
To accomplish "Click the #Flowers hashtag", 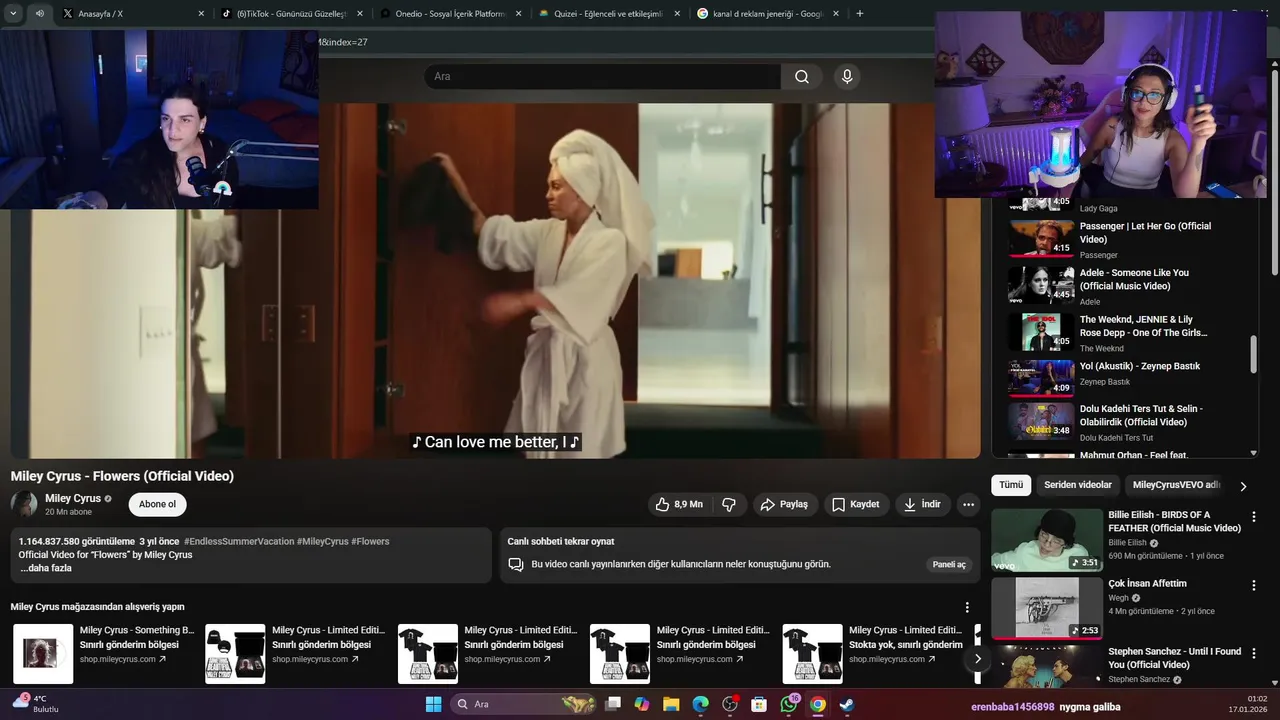I will [x=370, y=541].
